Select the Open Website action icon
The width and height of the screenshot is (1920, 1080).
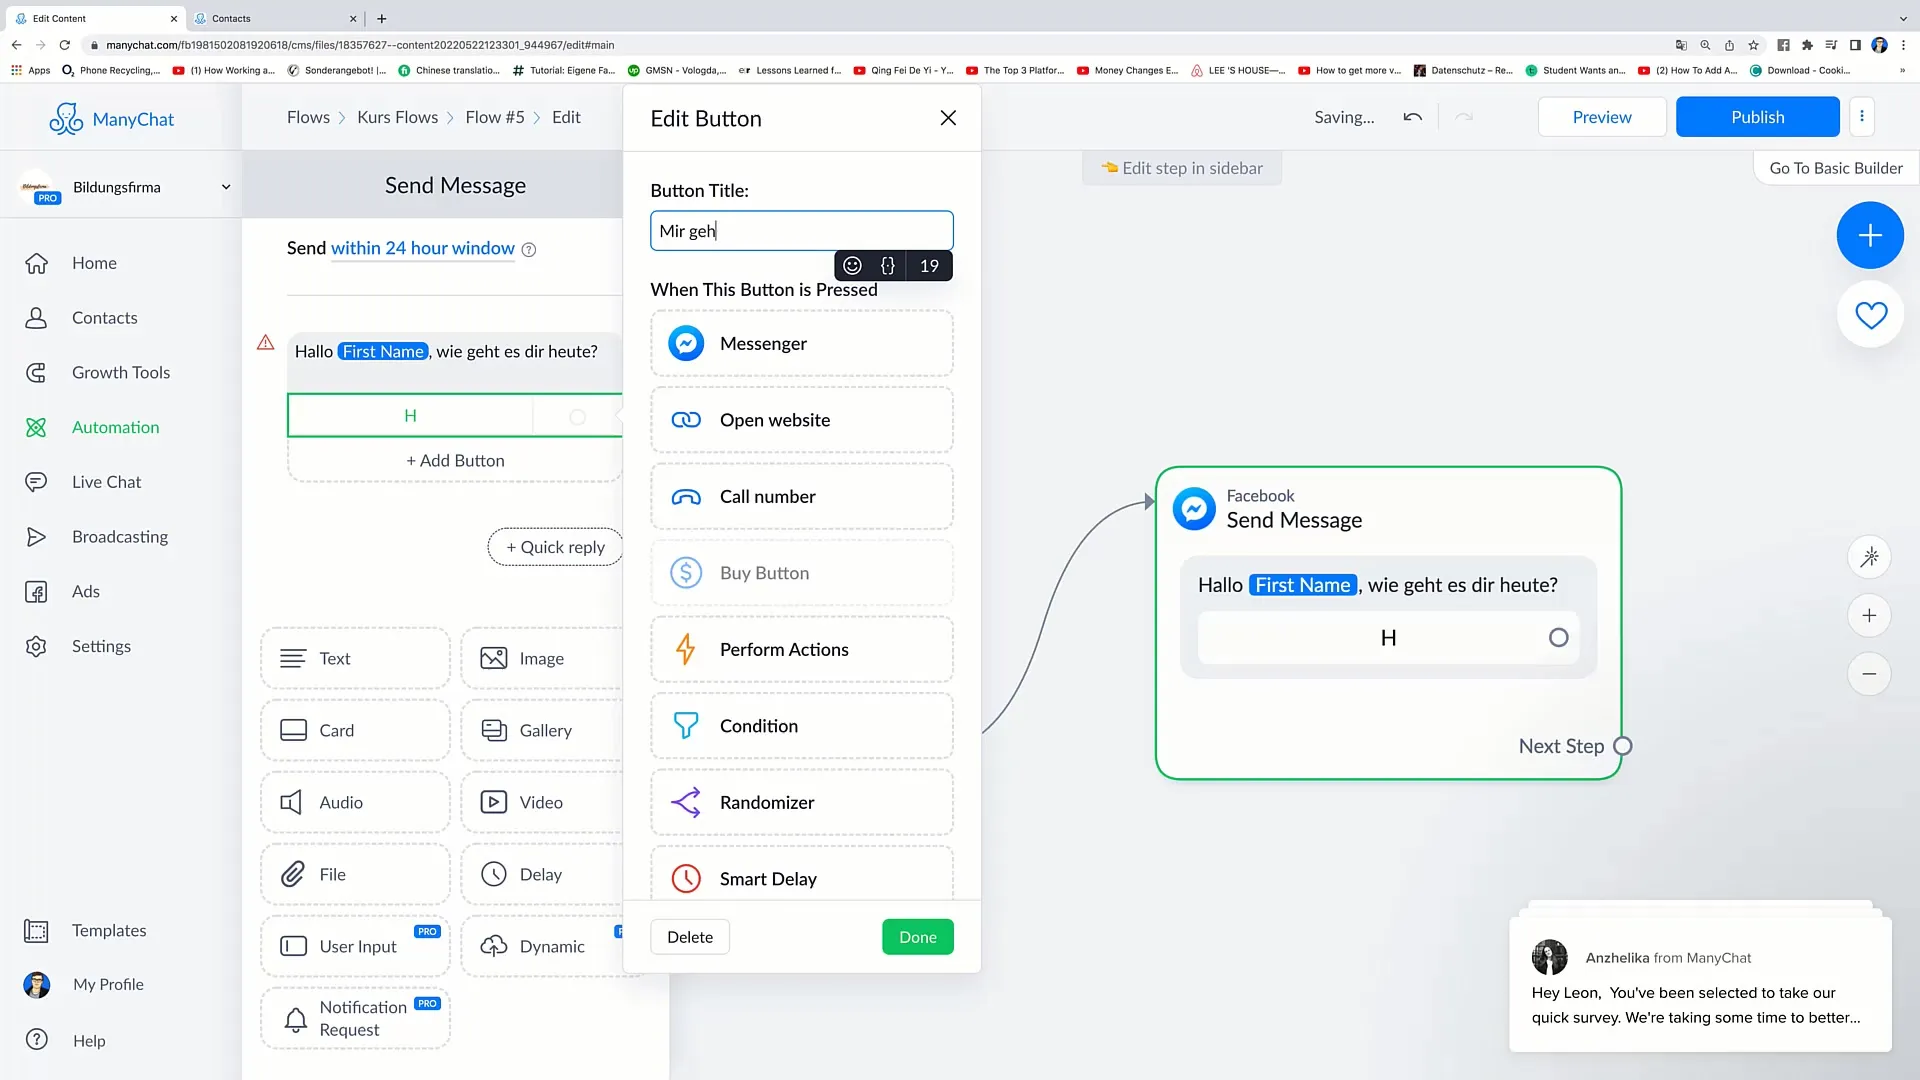(684, 419)
